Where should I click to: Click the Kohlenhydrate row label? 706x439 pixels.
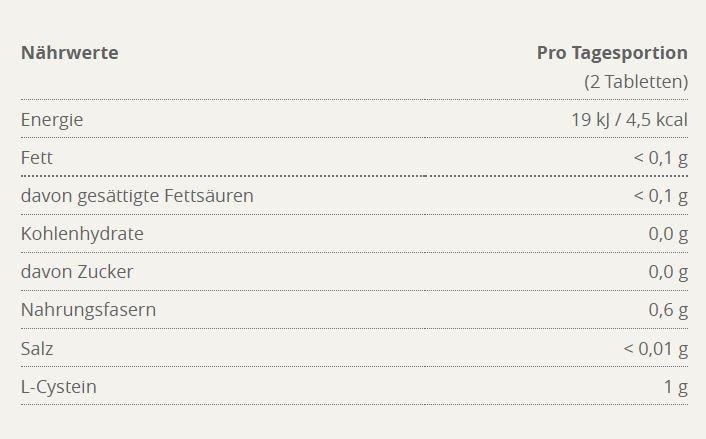(x=82, y=234)
